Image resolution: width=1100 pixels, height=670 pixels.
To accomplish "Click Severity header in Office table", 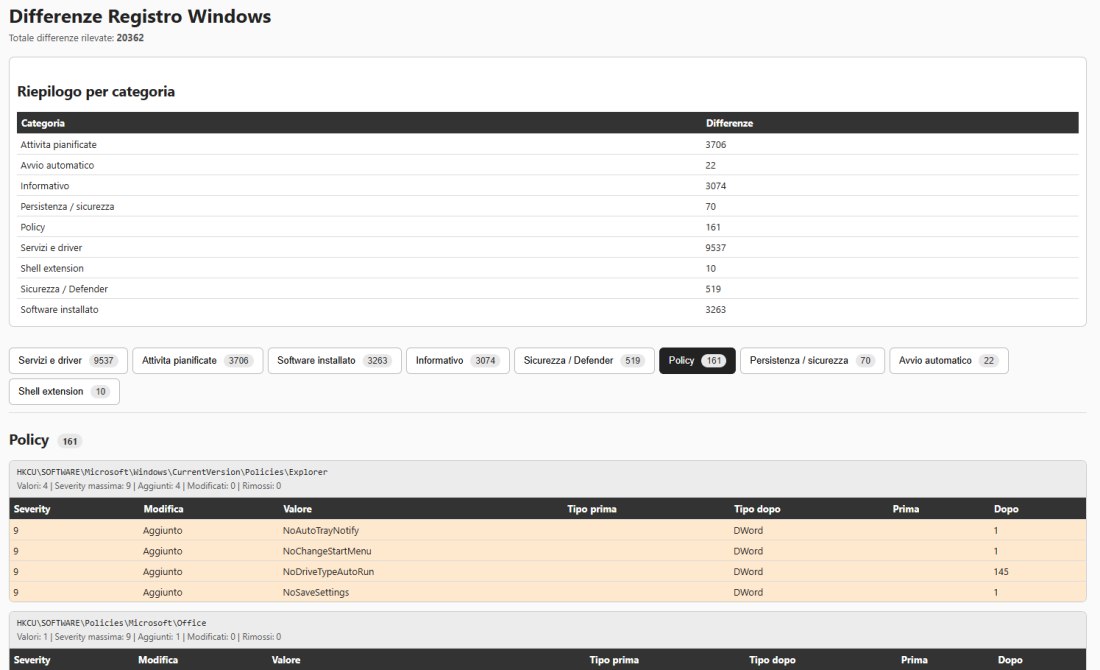I will (x=32, y=659).
